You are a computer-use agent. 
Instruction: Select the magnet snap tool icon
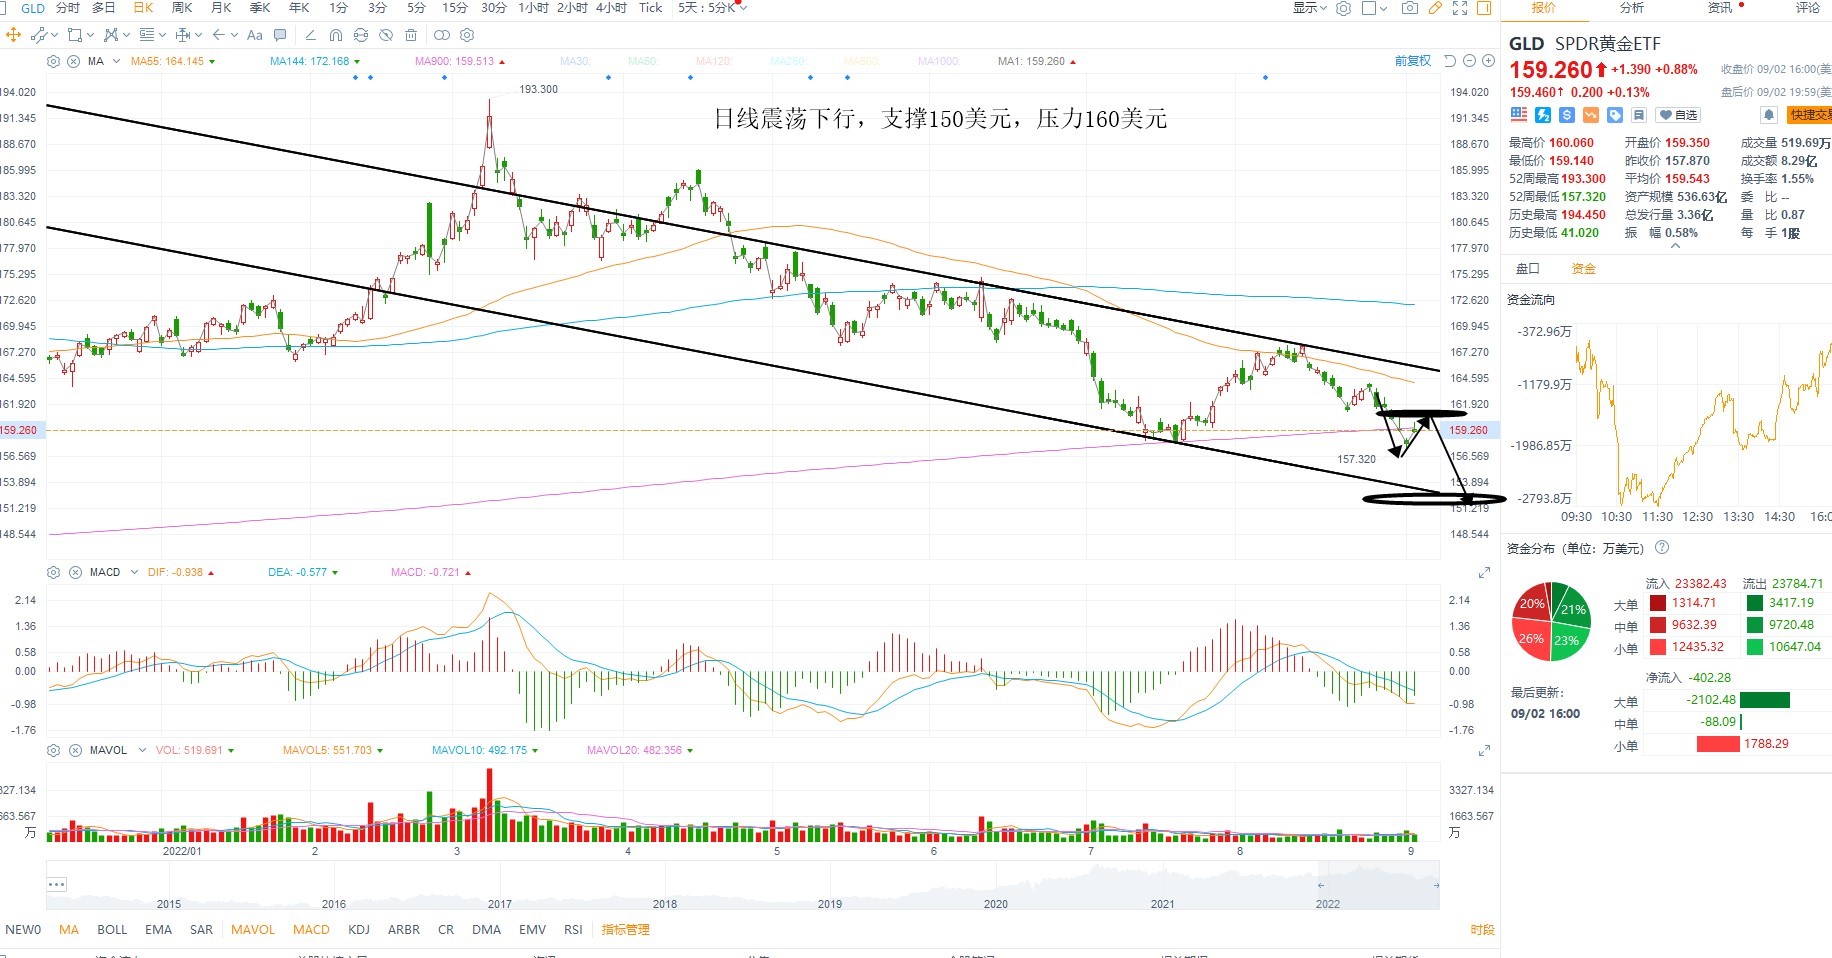point(336,35)
